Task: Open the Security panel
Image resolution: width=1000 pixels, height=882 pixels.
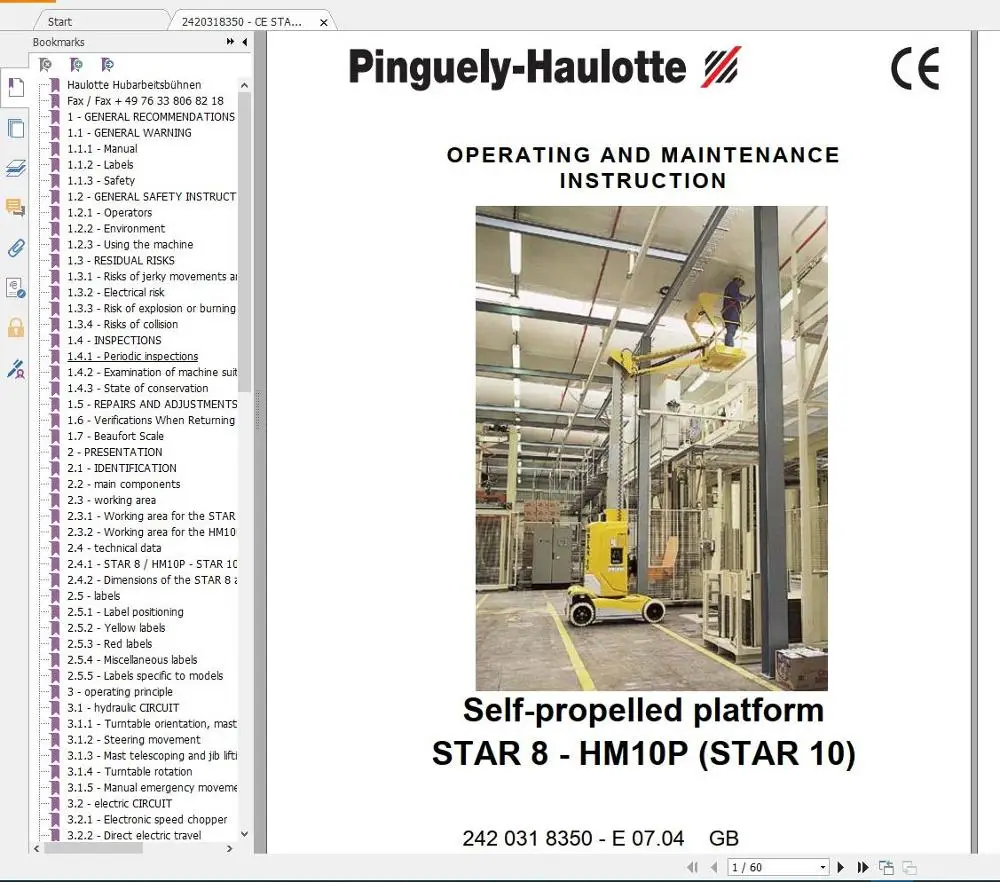Action: (x=15, y=327)
